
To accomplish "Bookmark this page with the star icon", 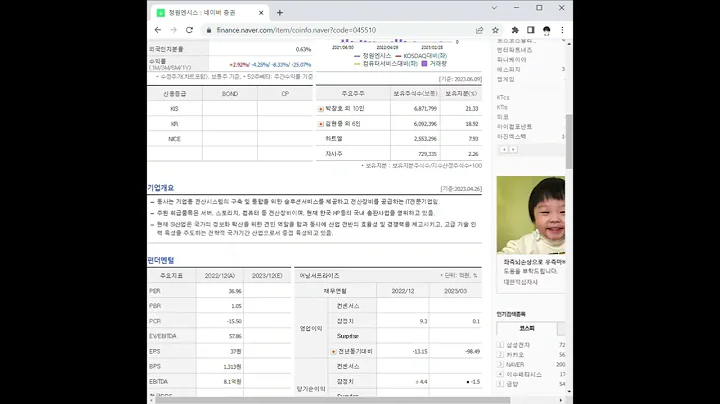I will pyautogui.click(x=495, y=30).
